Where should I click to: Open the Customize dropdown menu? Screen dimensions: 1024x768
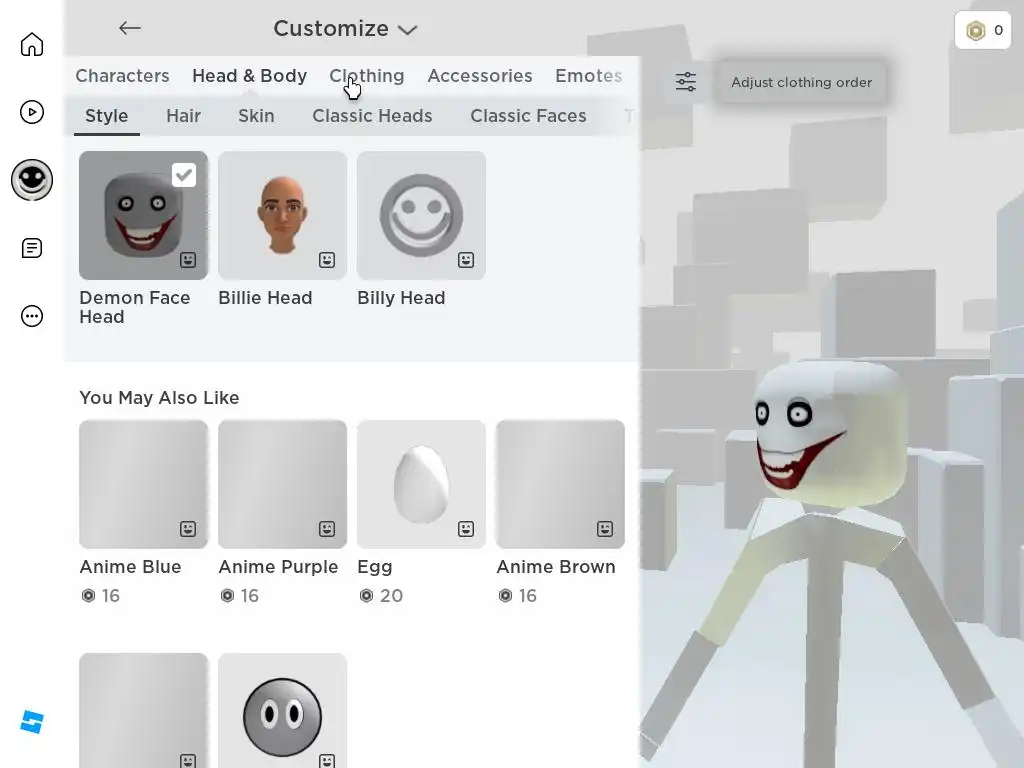click(345, 29)
